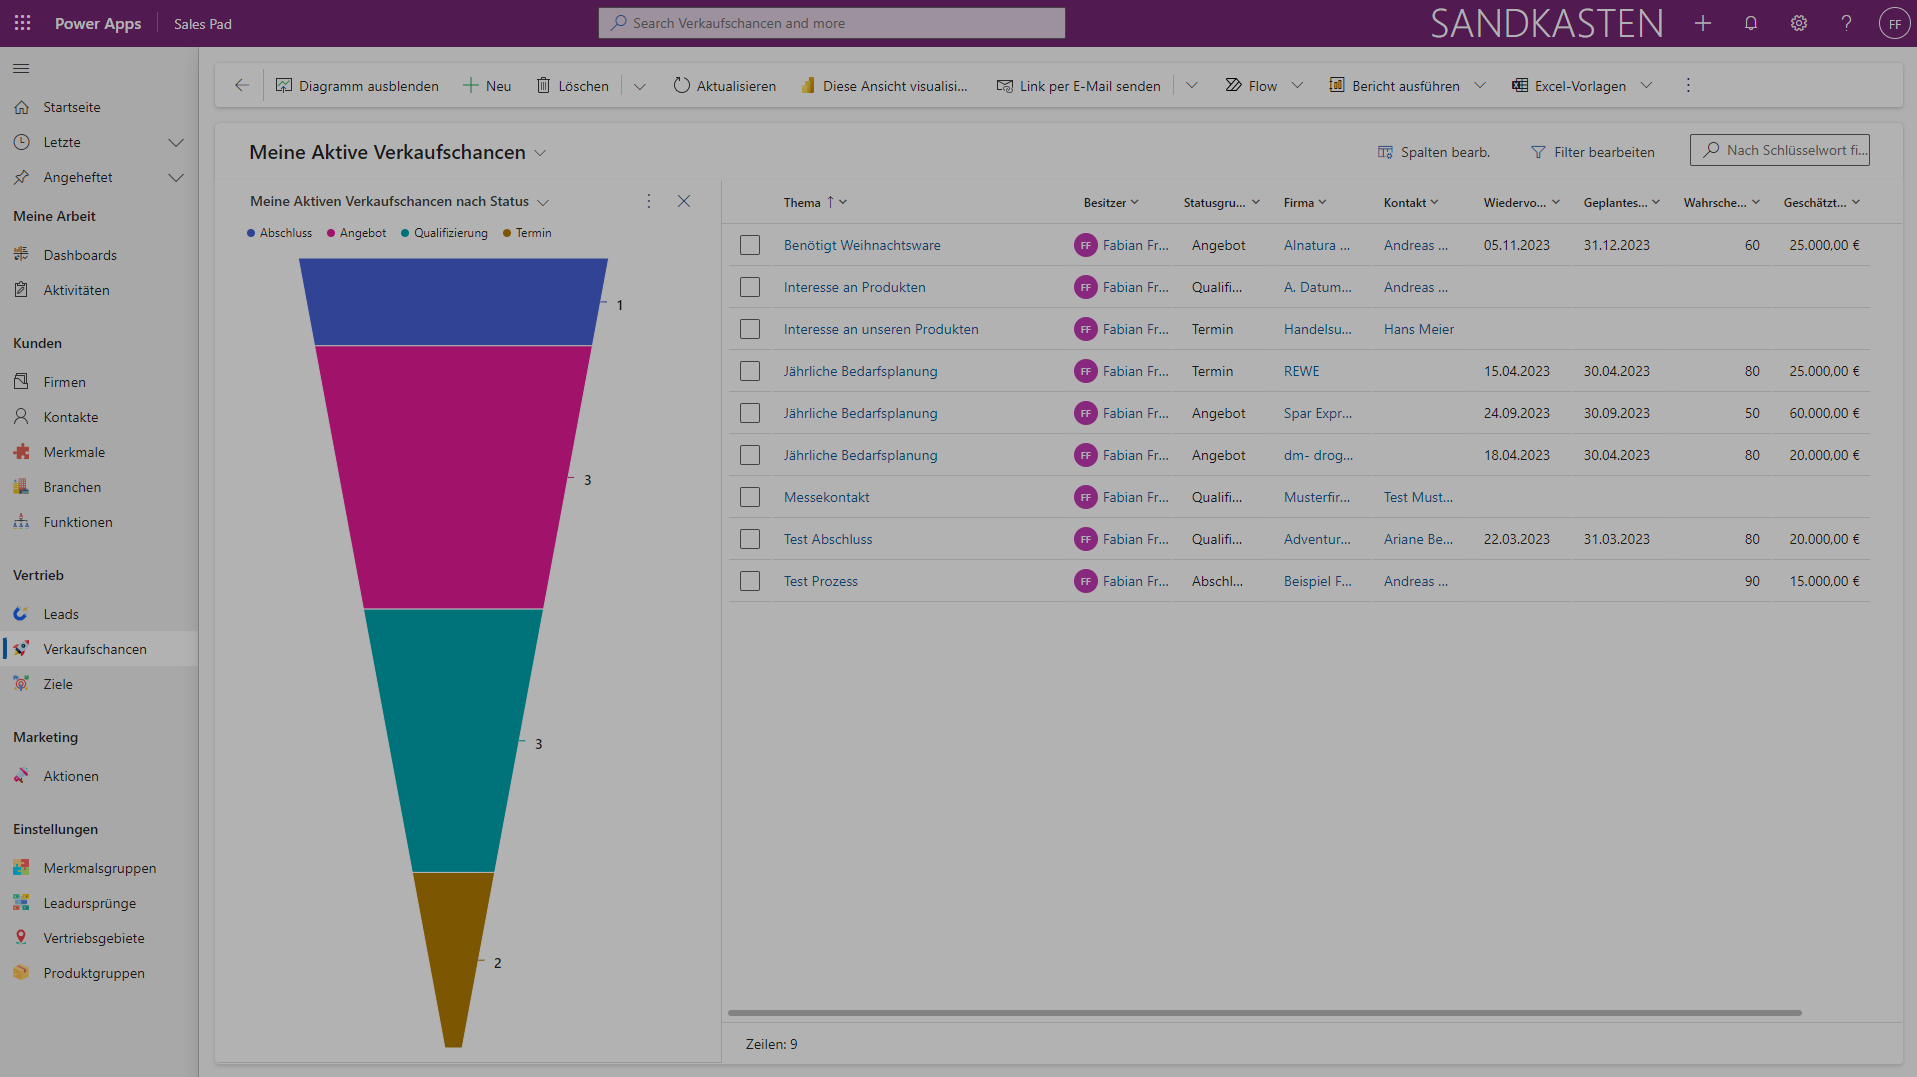Expand Angeheftet in sidebar
This screenshot has width=1917, height=1077.
(176, 178)
